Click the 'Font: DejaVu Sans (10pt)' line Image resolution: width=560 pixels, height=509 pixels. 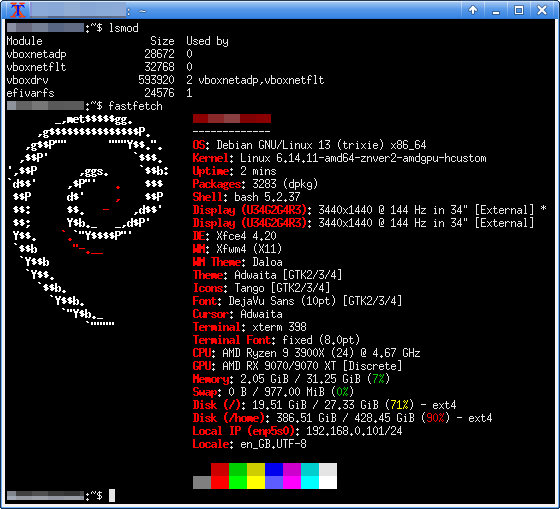pos(298,301)
